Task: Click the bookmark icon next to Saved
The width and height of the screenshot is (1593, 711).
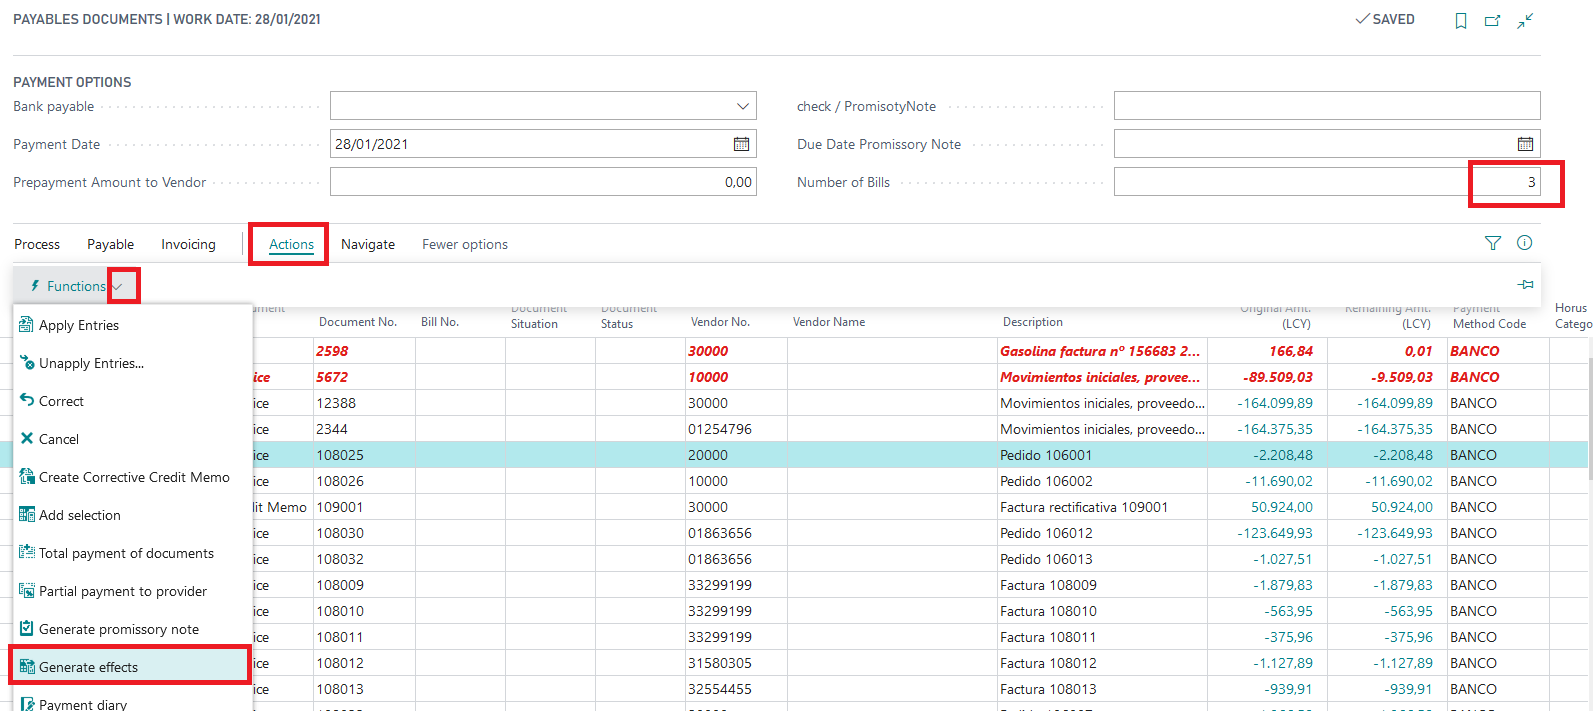Action: [x=1461, y=21]
